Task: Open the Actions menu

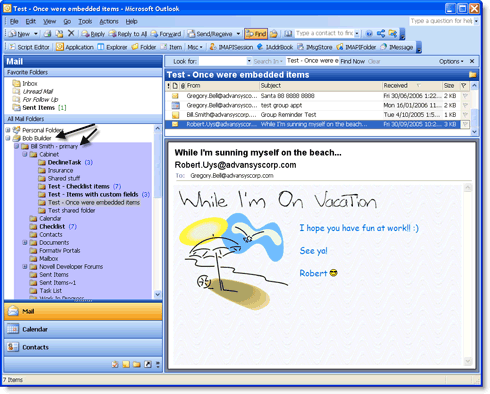Action: (109, 21)
